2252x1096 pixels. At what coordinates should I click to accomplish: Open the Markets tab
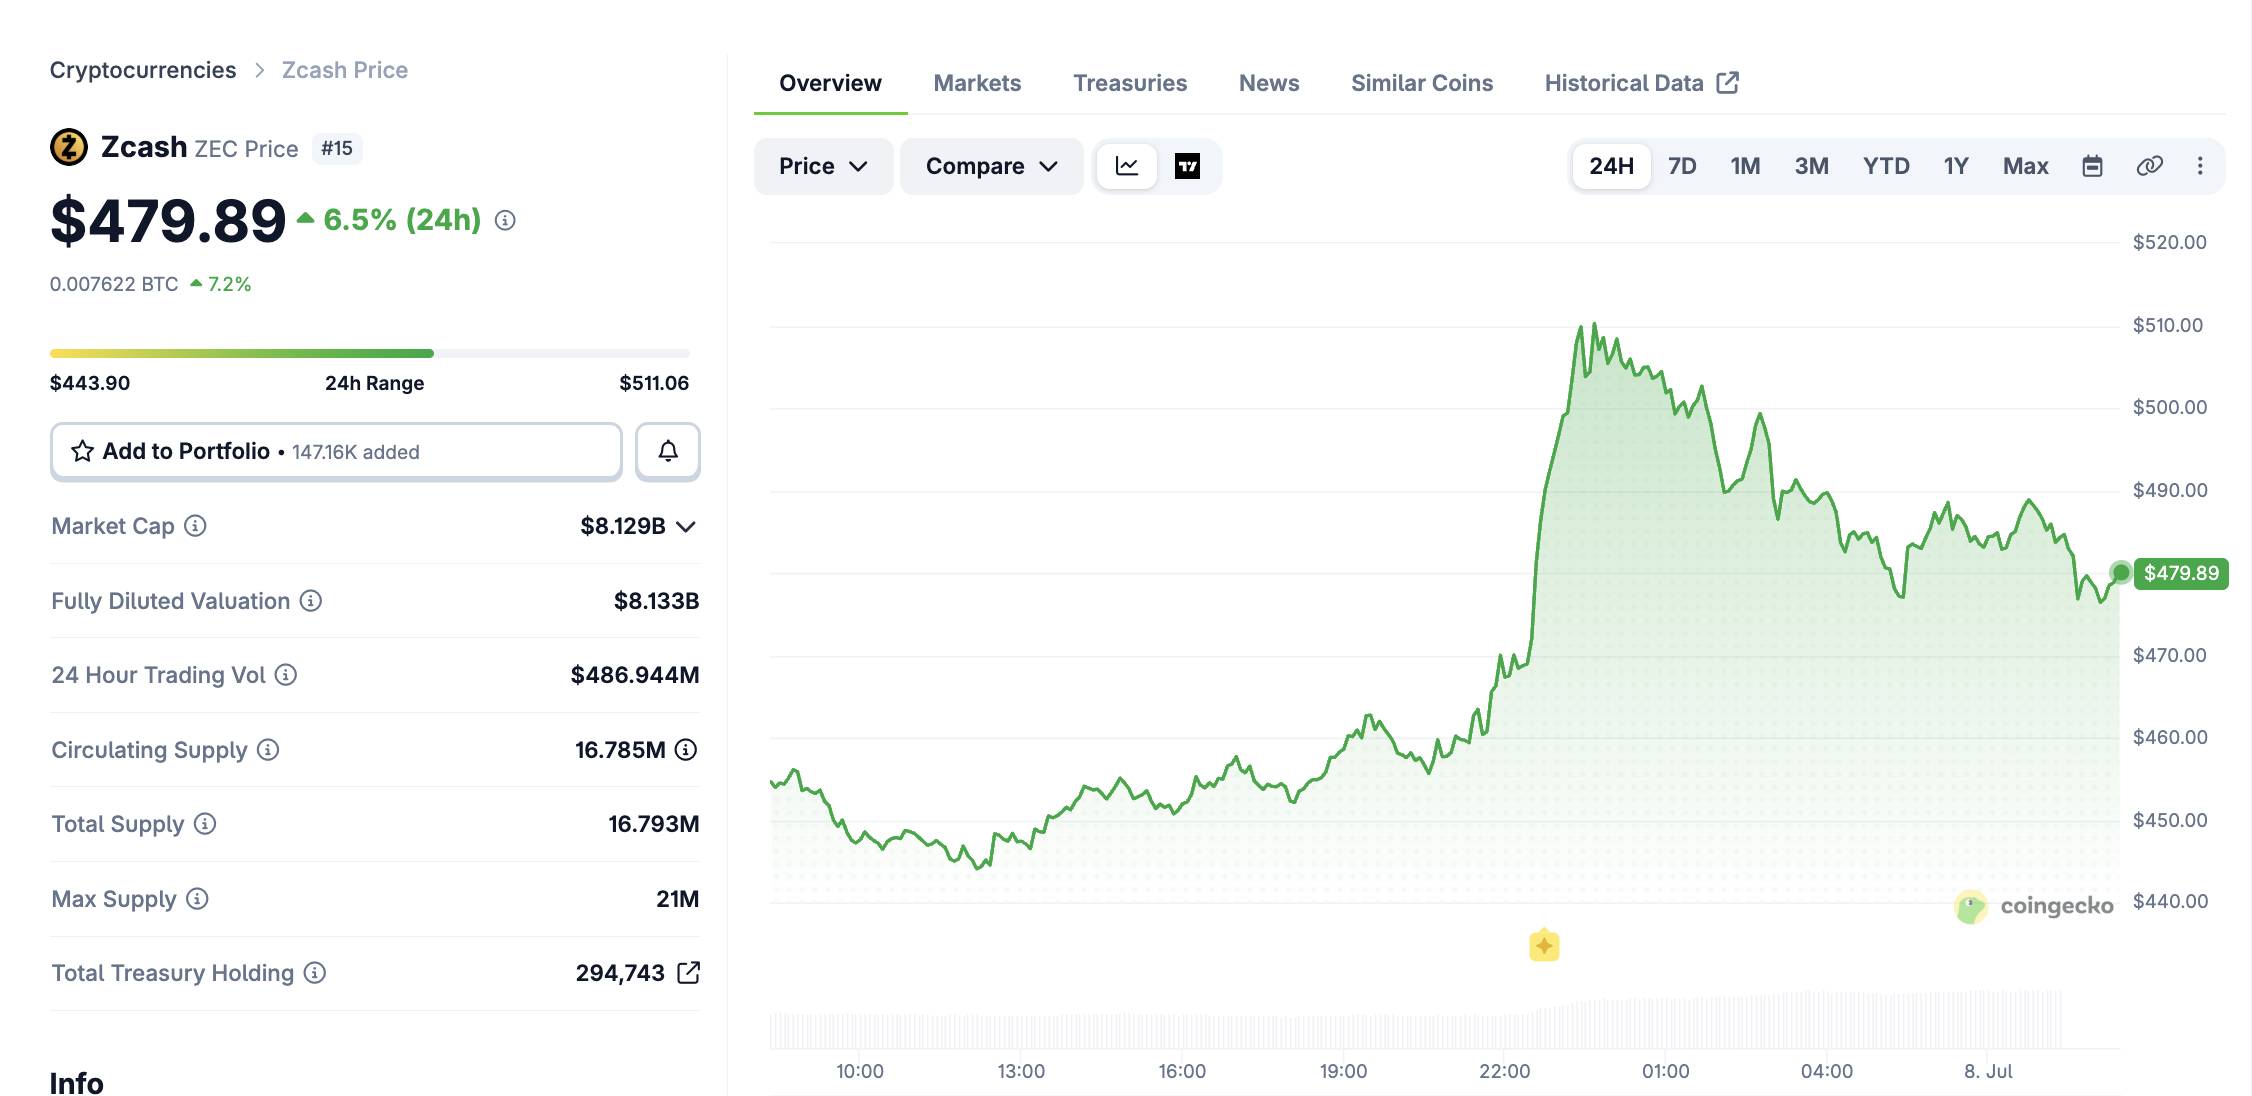(x=977, y=83)
